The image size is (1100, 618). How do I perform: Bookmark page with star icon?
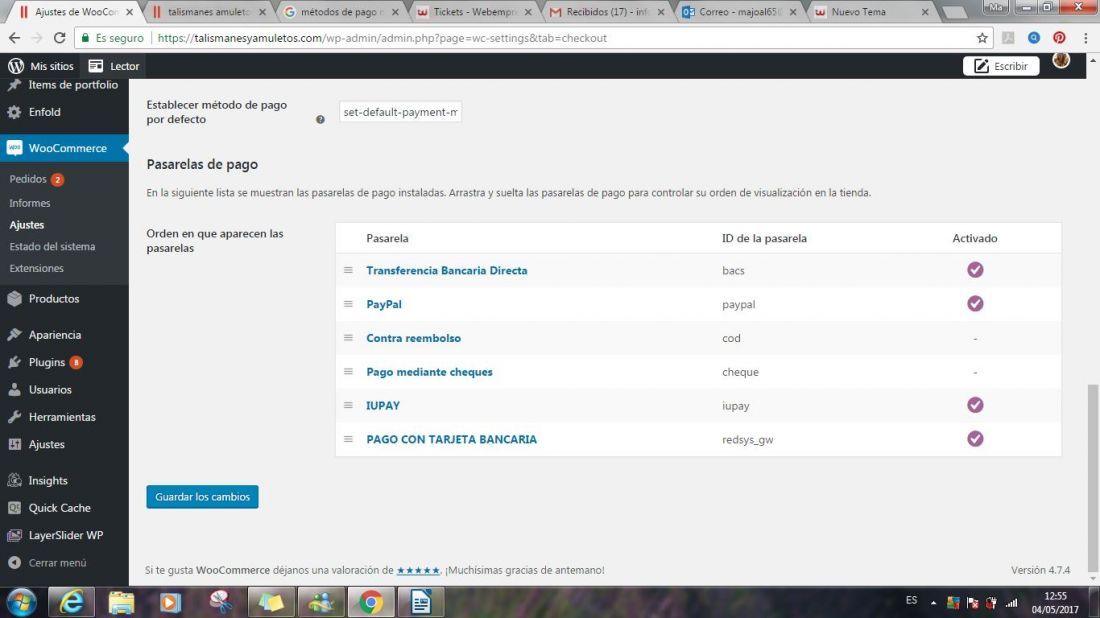[x=982, y=38]
